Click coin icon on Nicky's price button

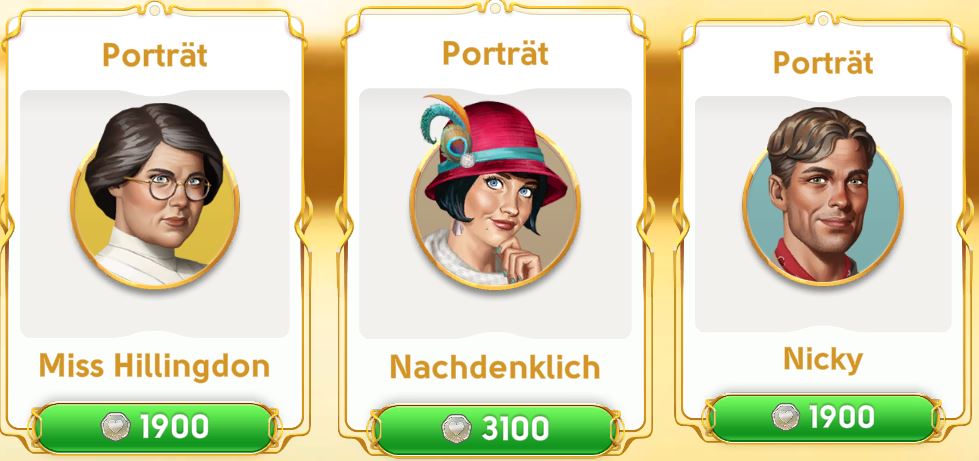[785, 417]
